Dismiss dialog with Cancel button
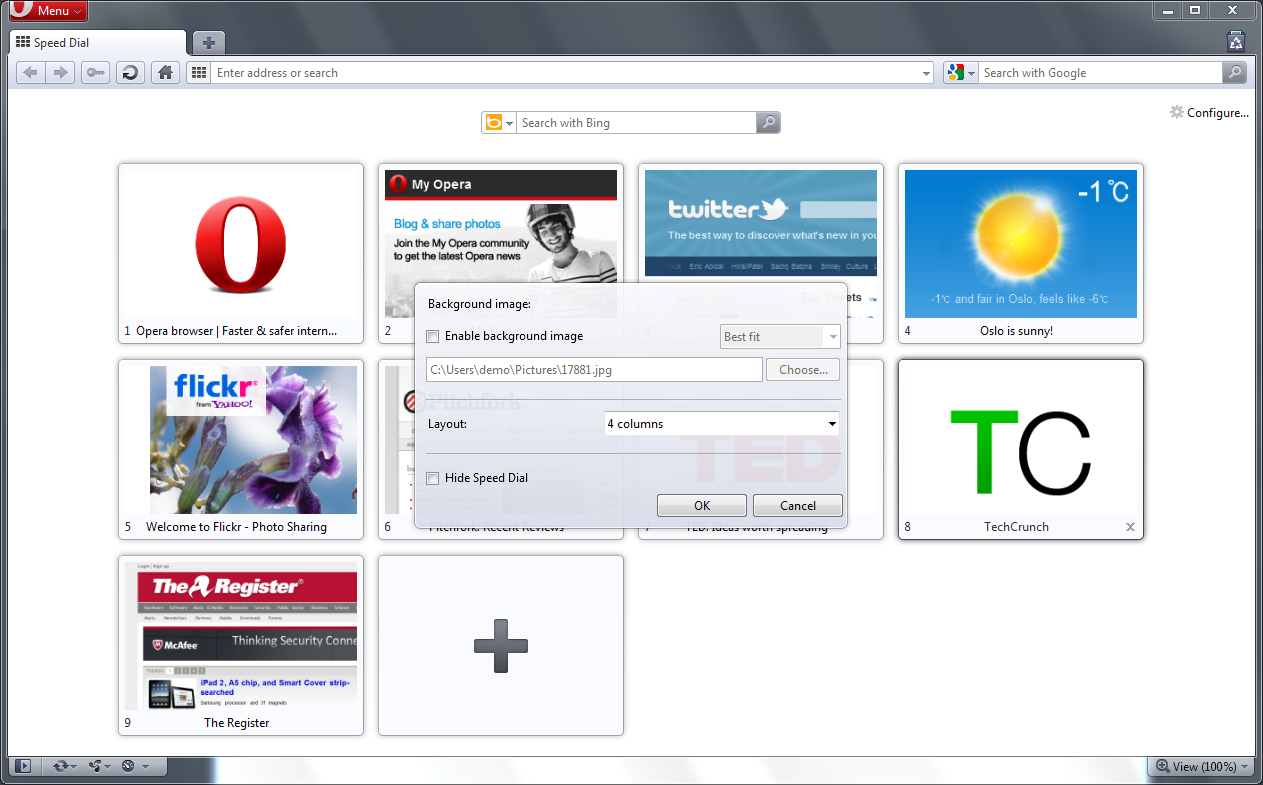1263x785 pixels. pyautogui.click(x=798, y=505)
